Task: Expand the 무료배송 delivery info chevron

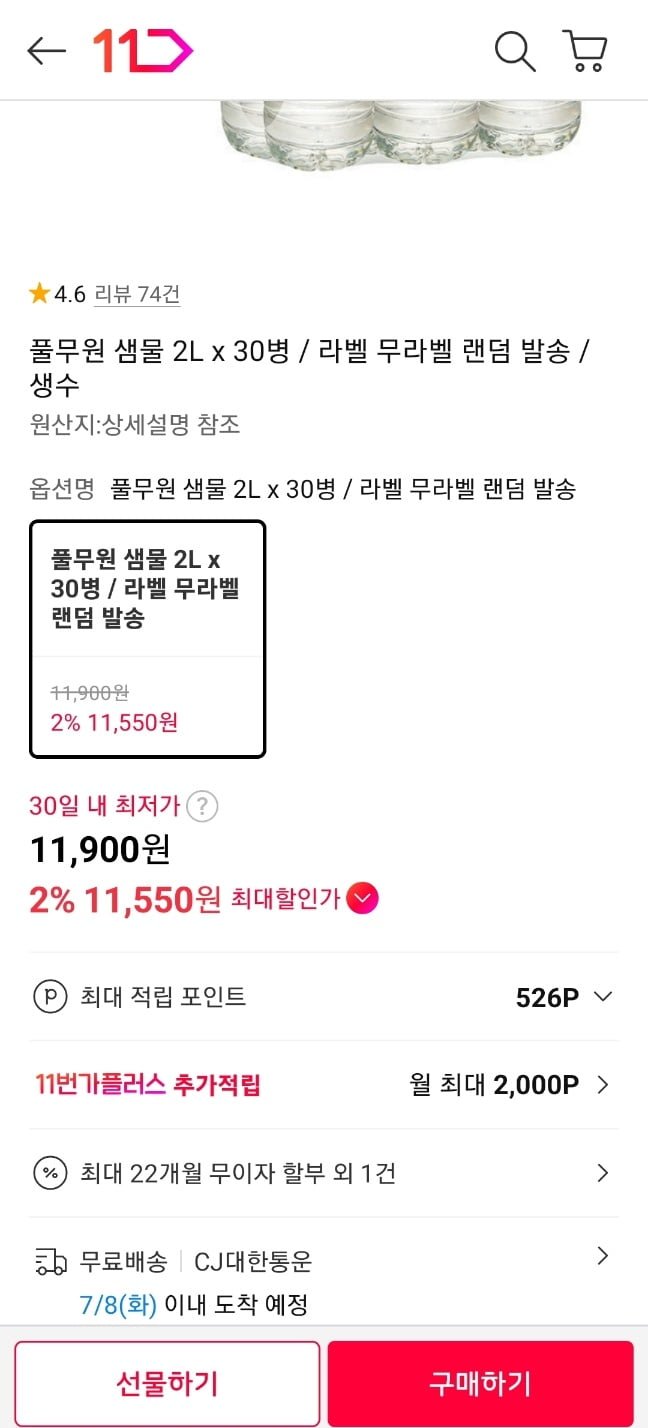Action: click(x=602, y=1256)
